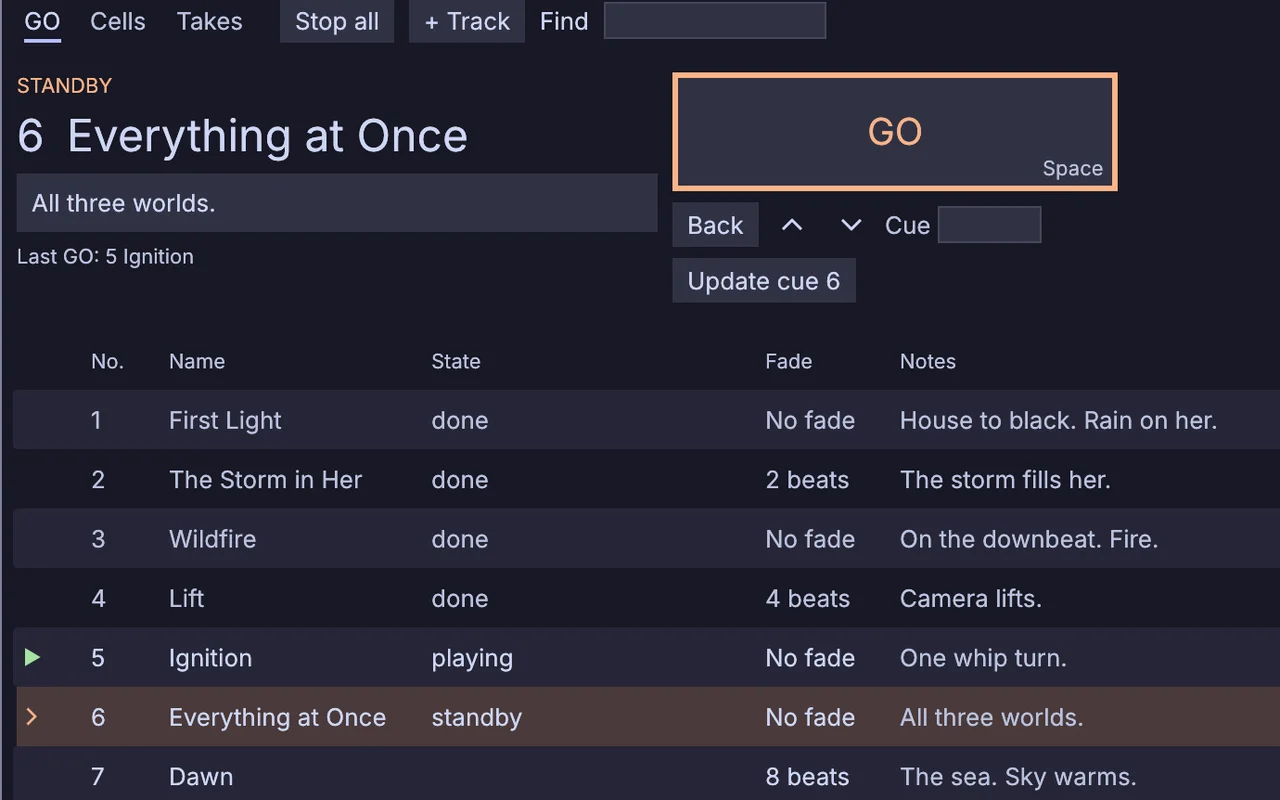Viewport: 1280px width, 800px height.
Task: Click the 'standby' state of cue 6
Action: tap(477, 717)
